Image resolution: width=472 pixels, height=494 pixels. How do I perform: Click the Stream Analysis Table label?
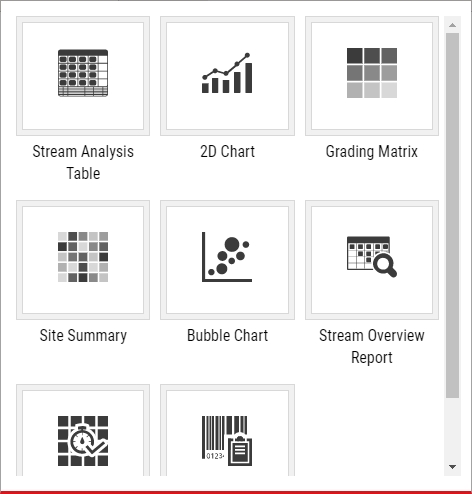(83, 162)
